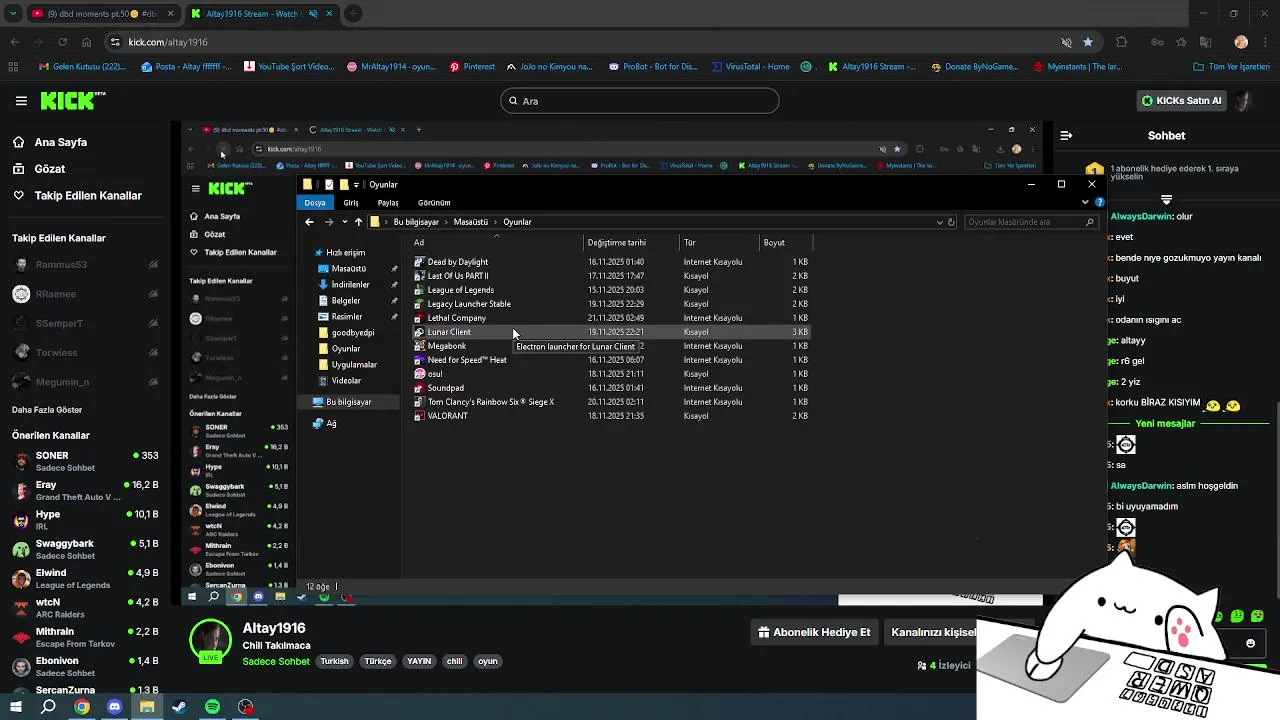Select League of Legends shortcut

(460, 290)
